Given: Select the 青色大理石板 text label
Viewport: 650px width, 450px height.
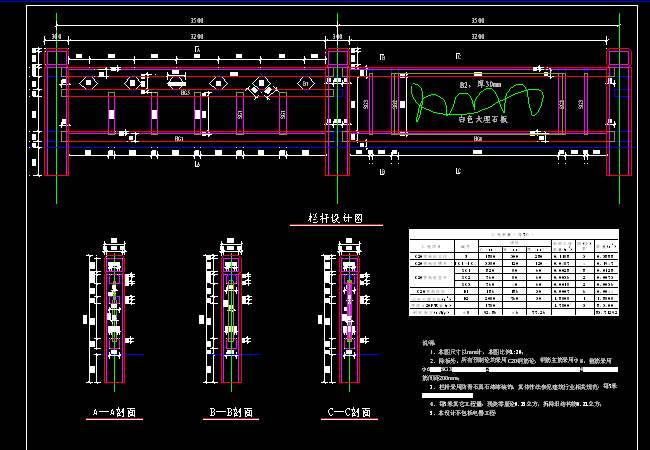Looking at the screenshot, I should tap(483, 118).
